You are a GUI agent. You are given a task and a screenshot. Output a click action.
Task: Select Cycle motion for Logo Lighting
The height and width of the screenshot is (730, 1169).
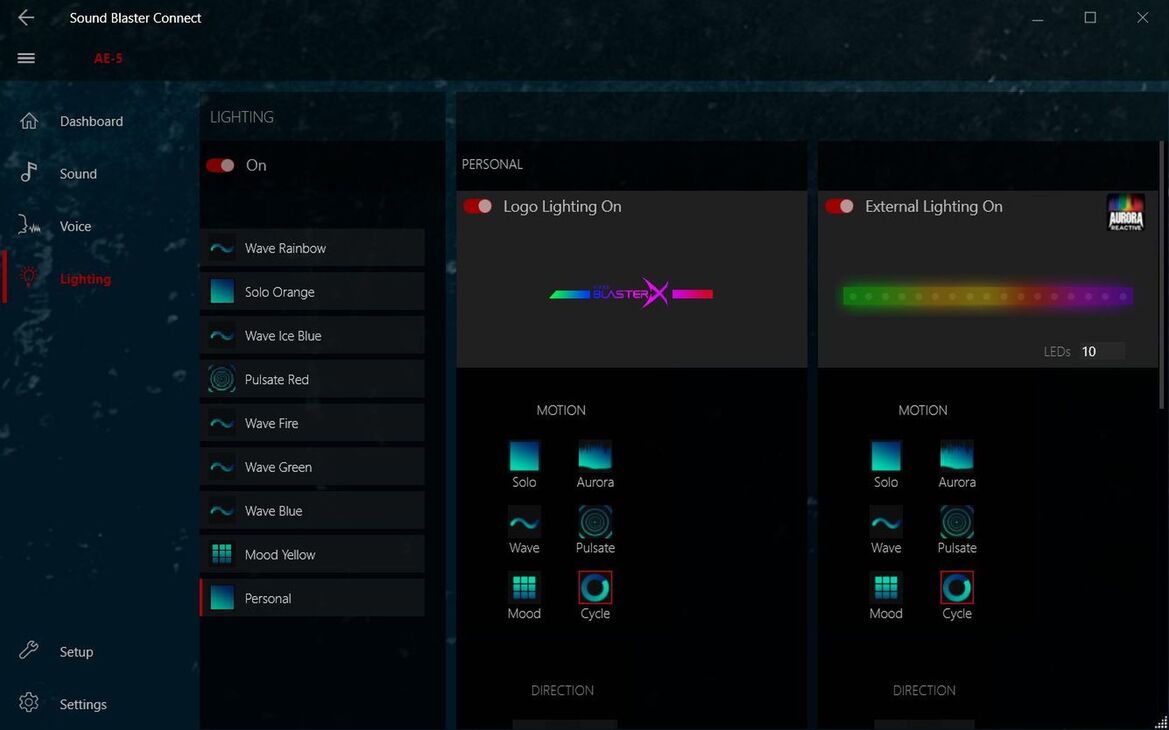tap(595, 588)
